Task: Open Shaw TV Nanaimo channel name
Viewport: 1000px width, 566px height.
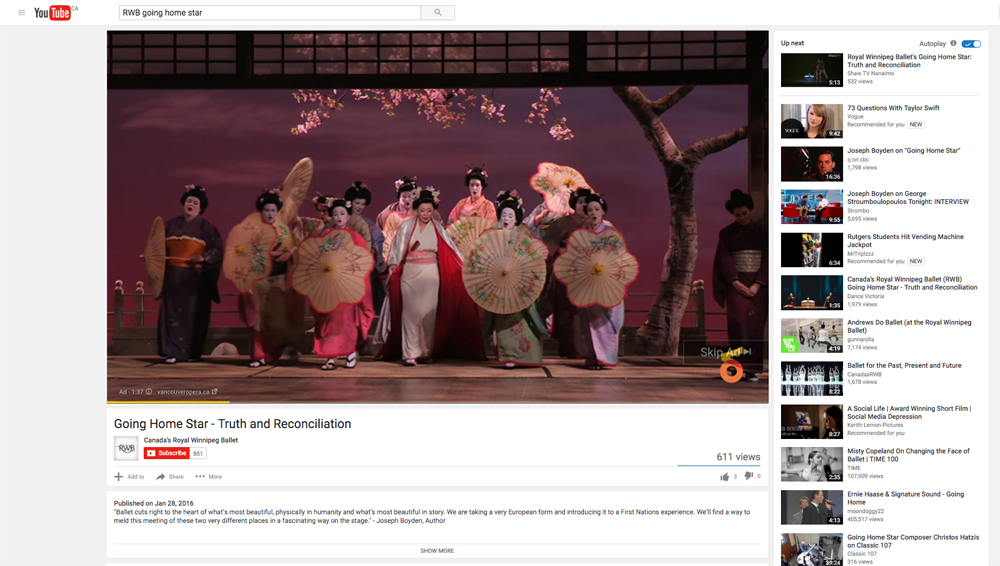Action: tap(871, 73)
